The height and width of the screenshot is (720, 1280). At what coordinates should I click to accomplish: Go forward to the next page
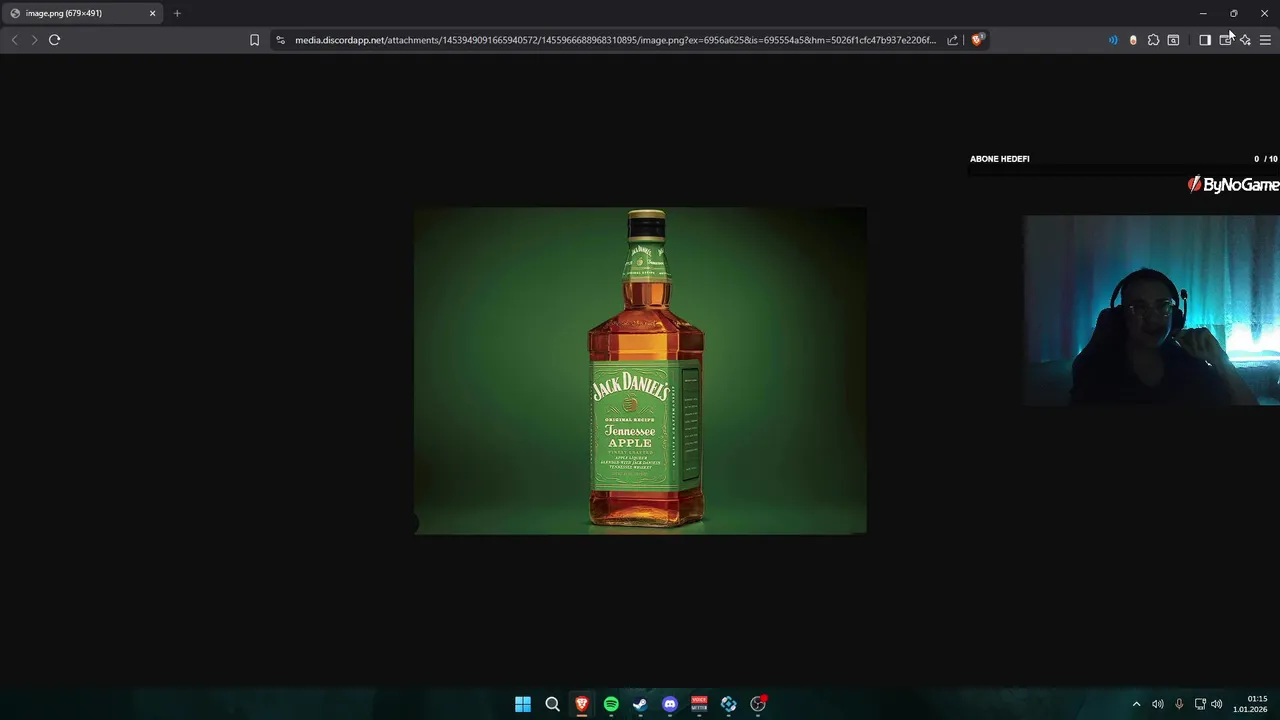click(x=34, y=40)
